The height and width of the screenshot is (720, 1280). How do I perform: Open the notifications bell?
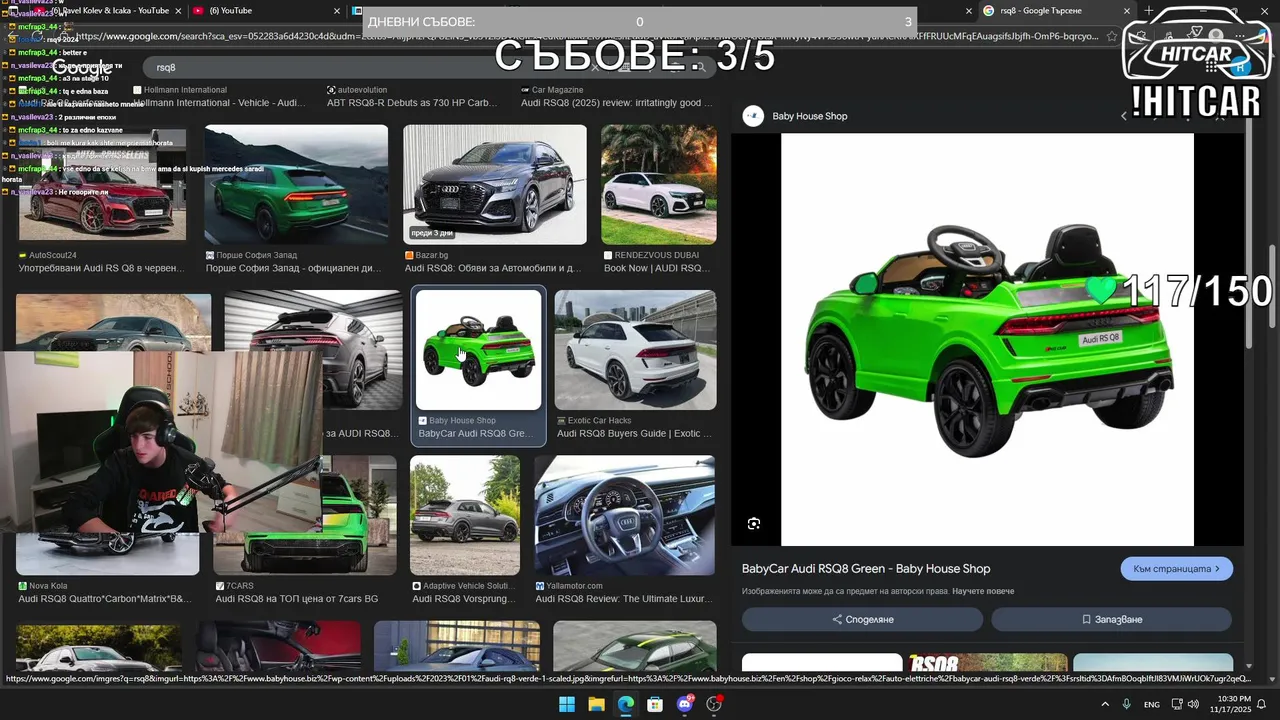coord(1261,704)
